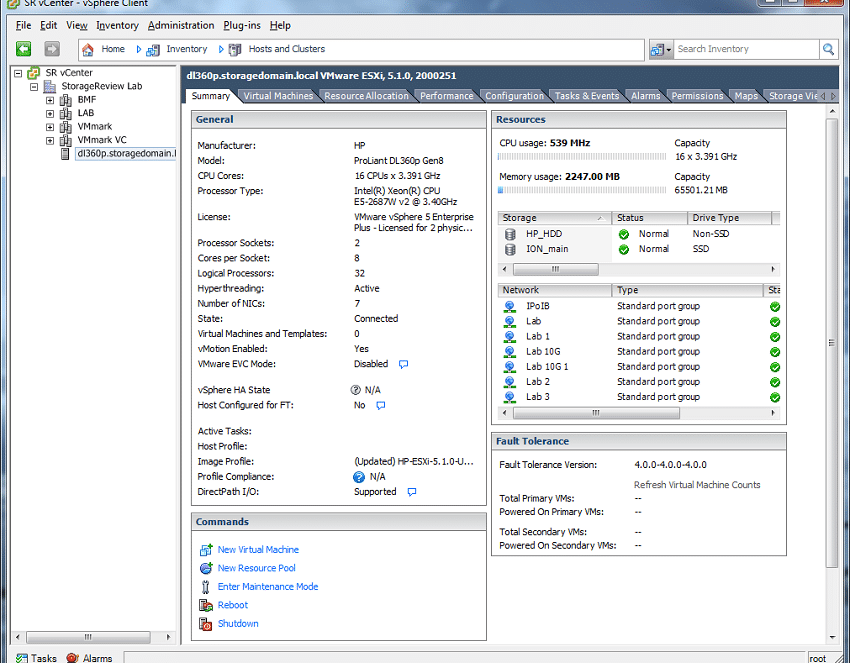The image size is (850, 663).
Task: Sort by the Network Type column header
Action: (x=687, y=291)
